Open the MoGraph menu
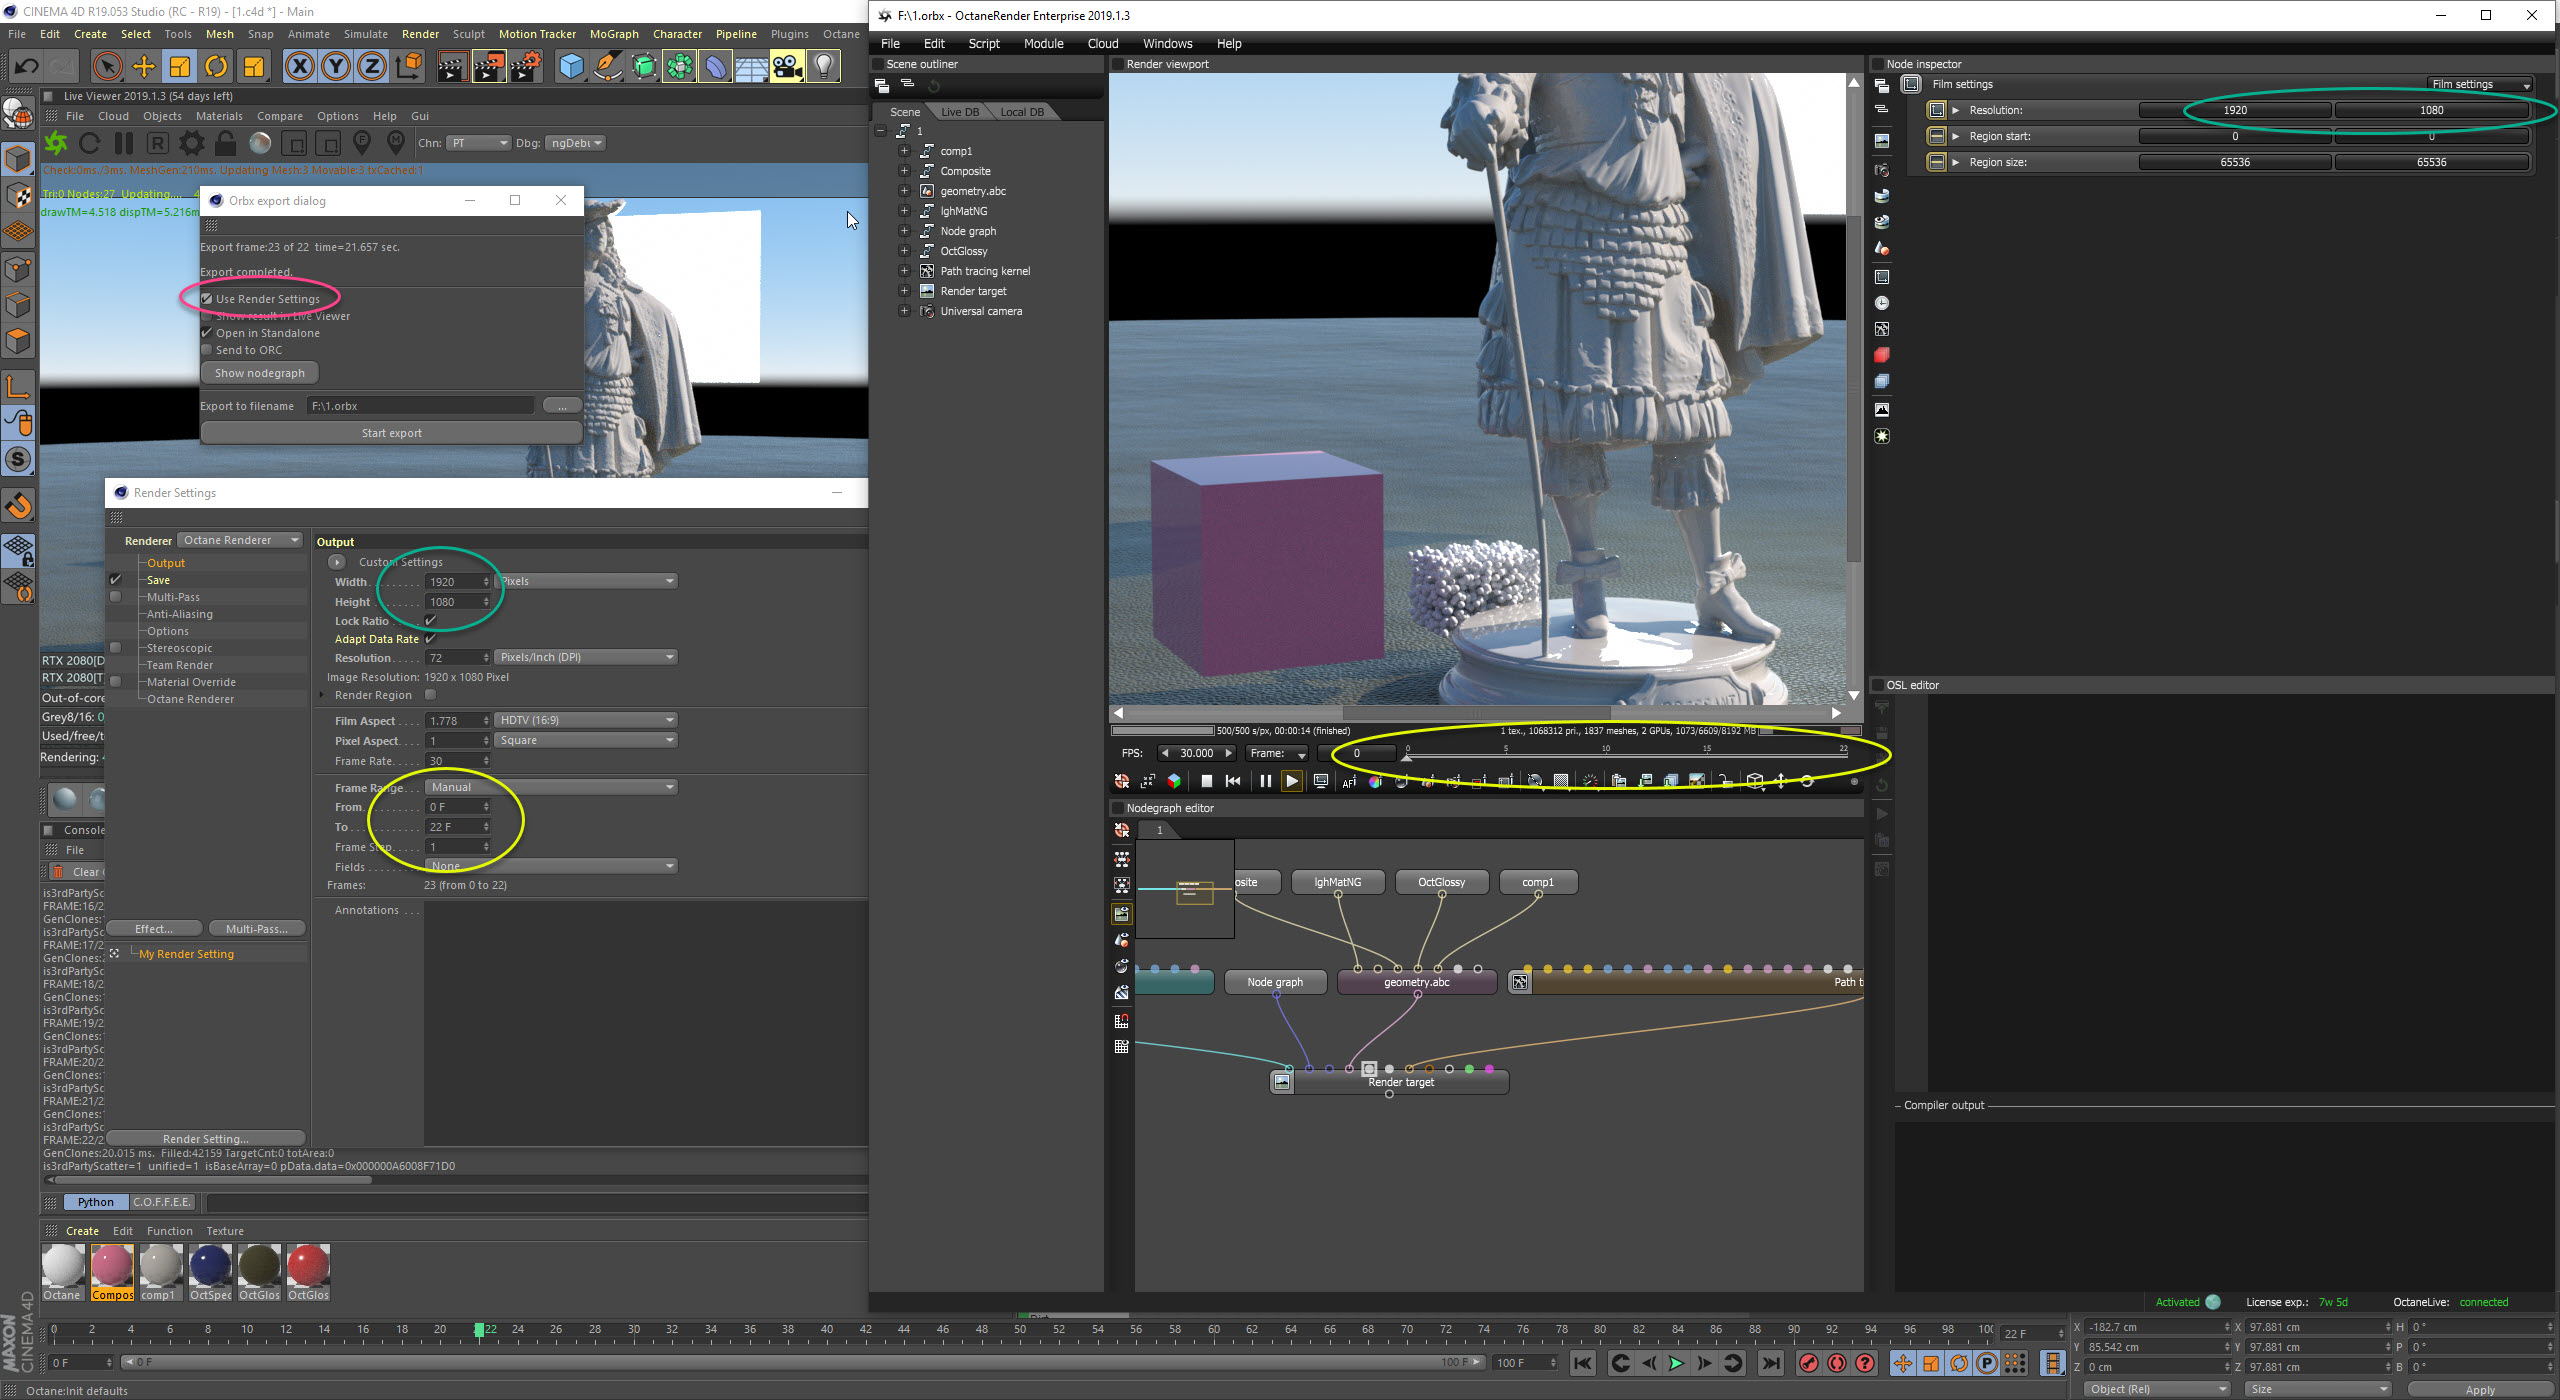The image size is (2560, 1400). click(x=613, y=34)
